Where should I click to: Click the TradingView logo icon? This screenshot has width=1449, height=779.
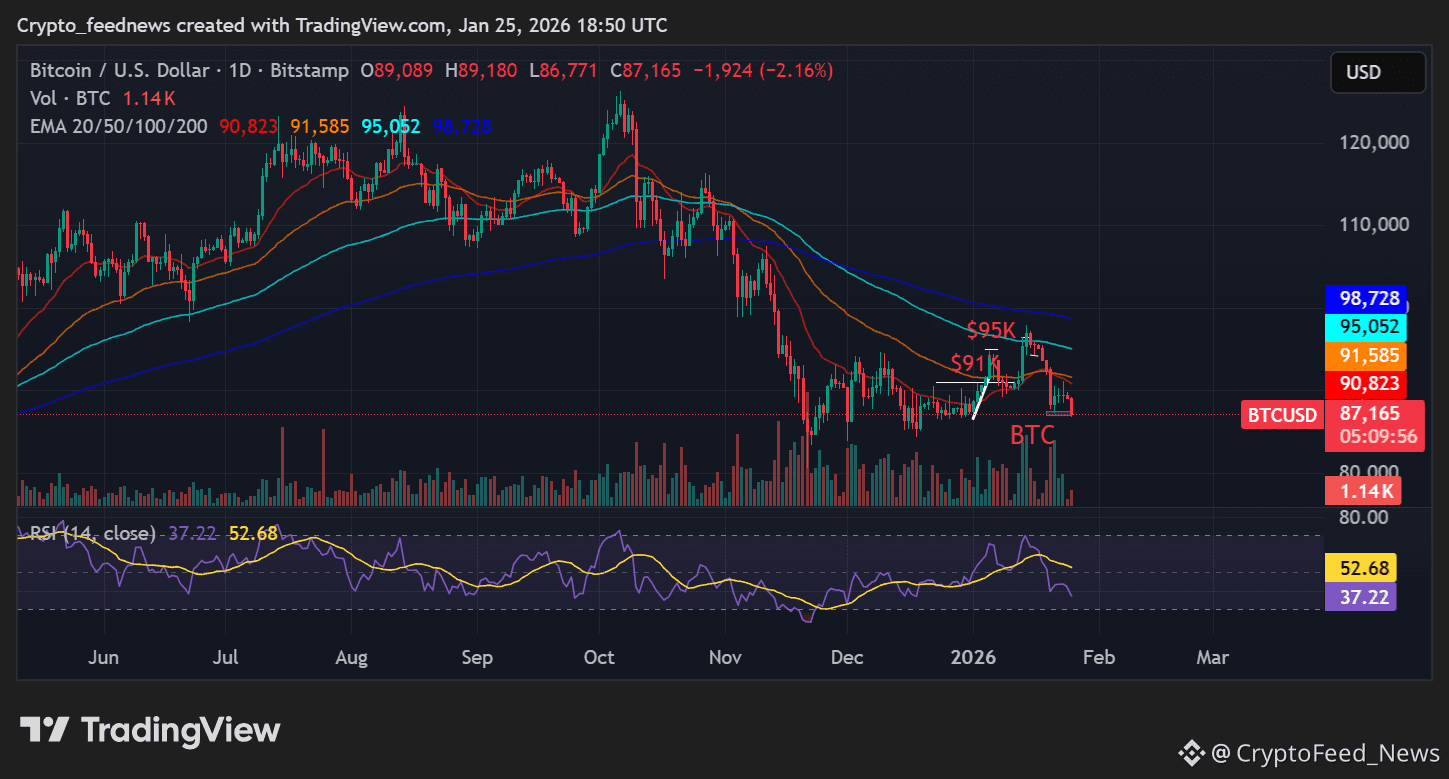[44, 730]
